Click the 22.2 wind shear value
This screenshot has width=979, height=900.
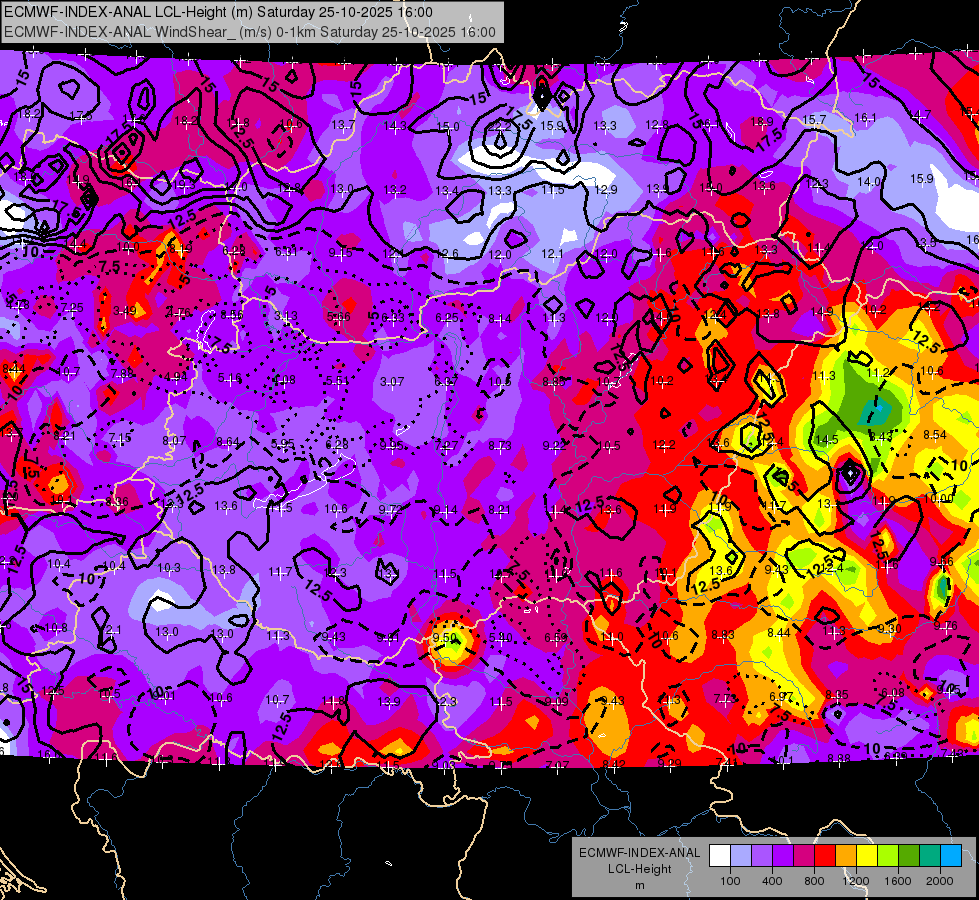click(499, 126)
